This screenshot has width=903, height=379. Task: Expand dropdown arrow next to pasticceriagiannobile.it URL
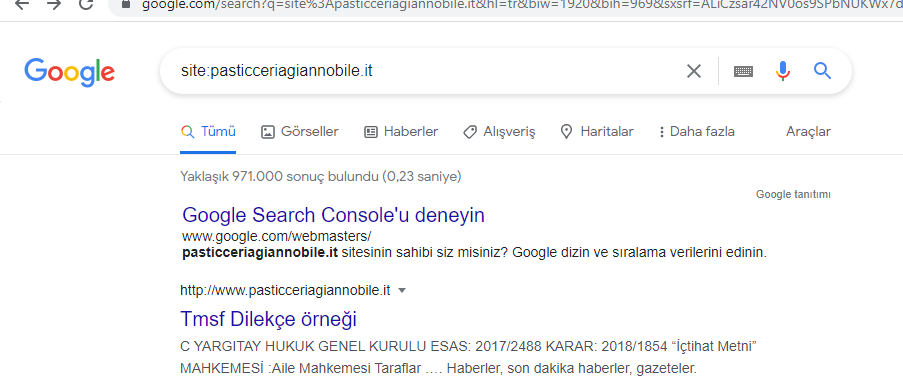[x=403, y=291]
